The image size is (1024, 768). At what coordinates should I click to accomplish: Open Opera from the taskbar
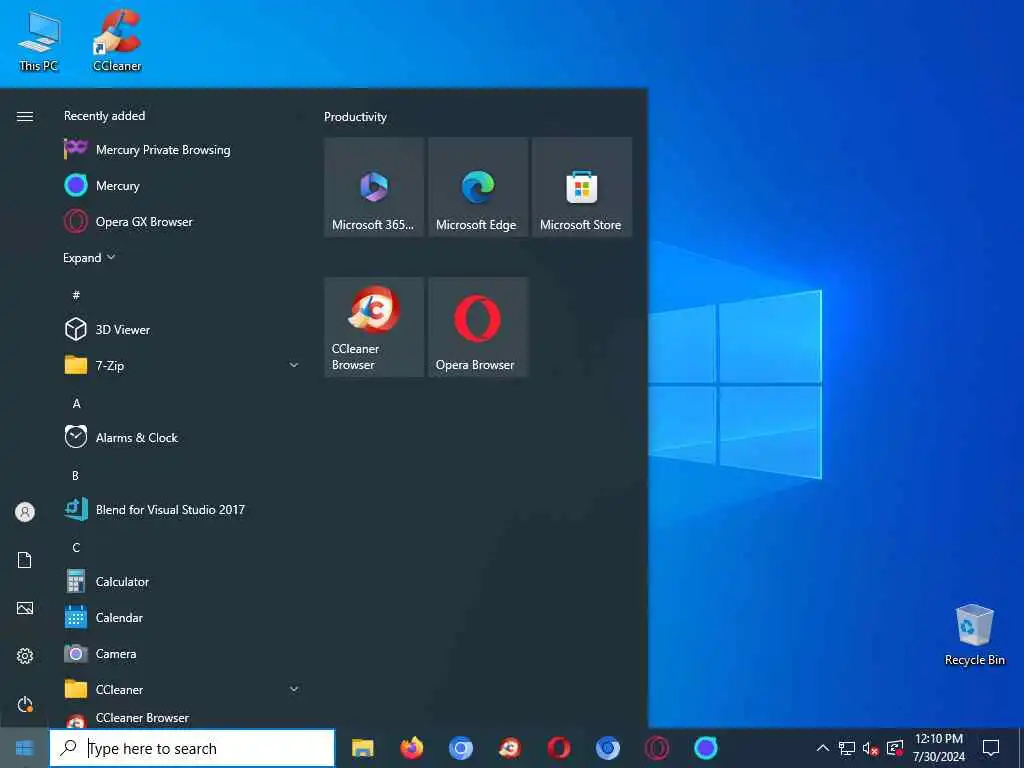click(558, 748)
